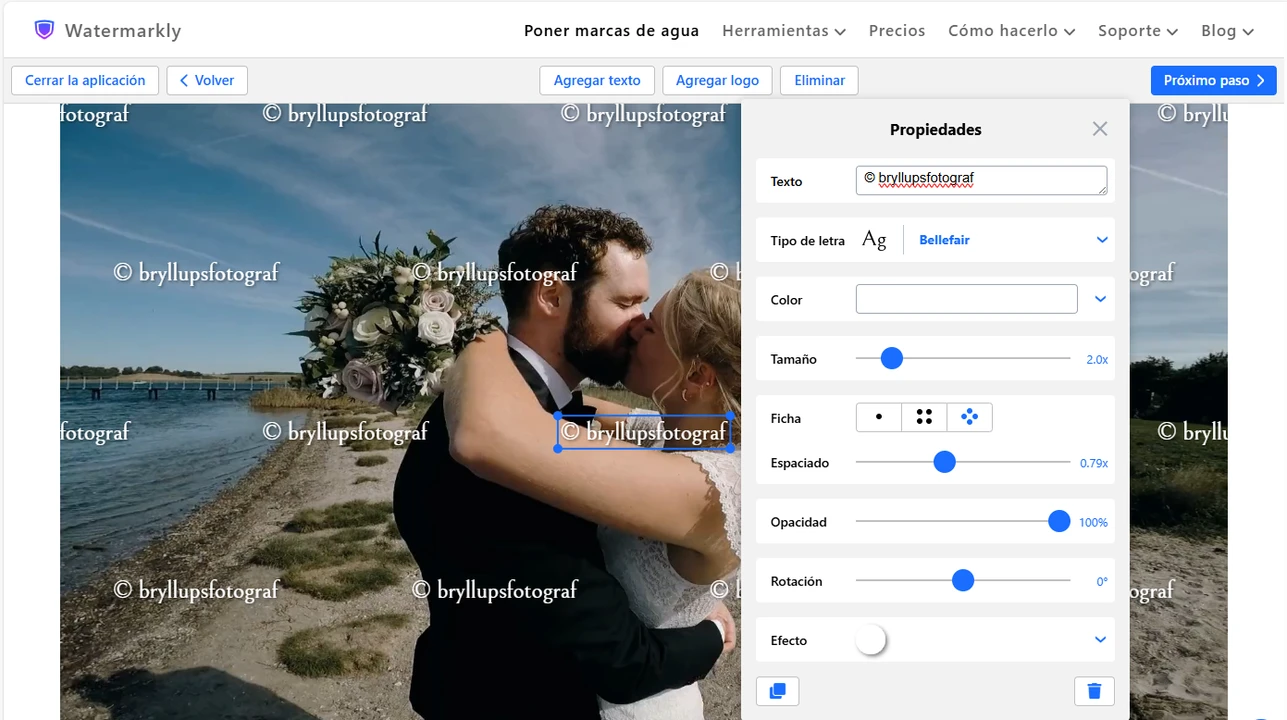Click the Agregar texto button
This screenshot has height=720, width=1287.
pos(597,81)
